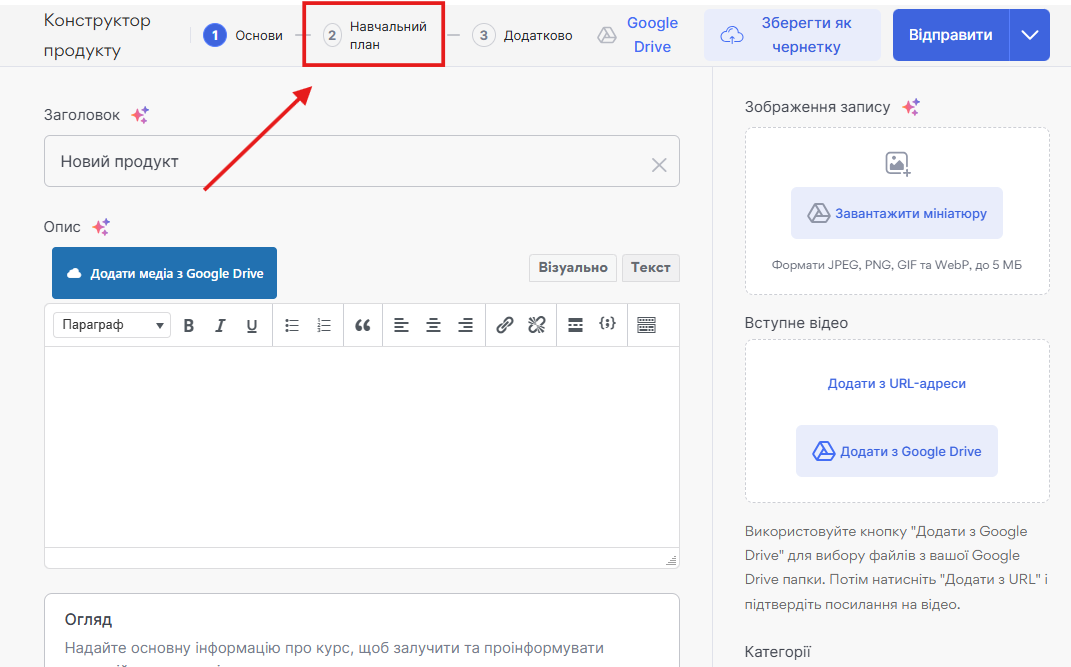Click Зберегти як чернетку button

pos(792,36)
